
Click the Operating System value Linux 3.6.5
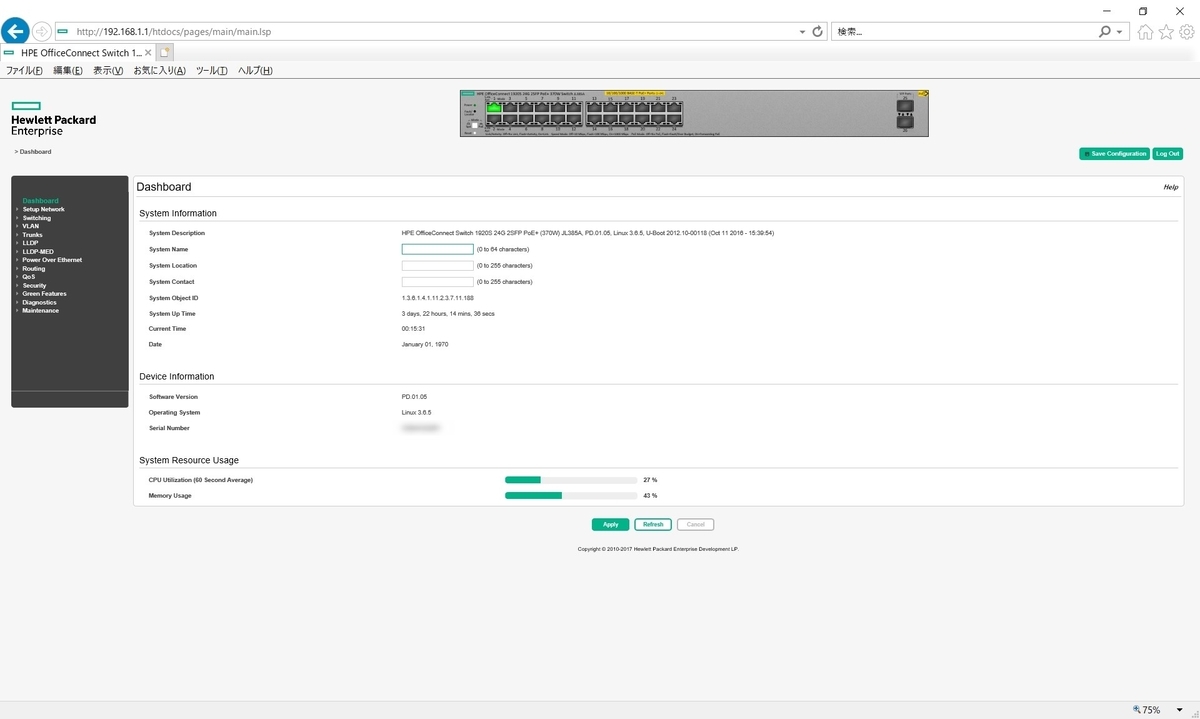click(416, 412)
